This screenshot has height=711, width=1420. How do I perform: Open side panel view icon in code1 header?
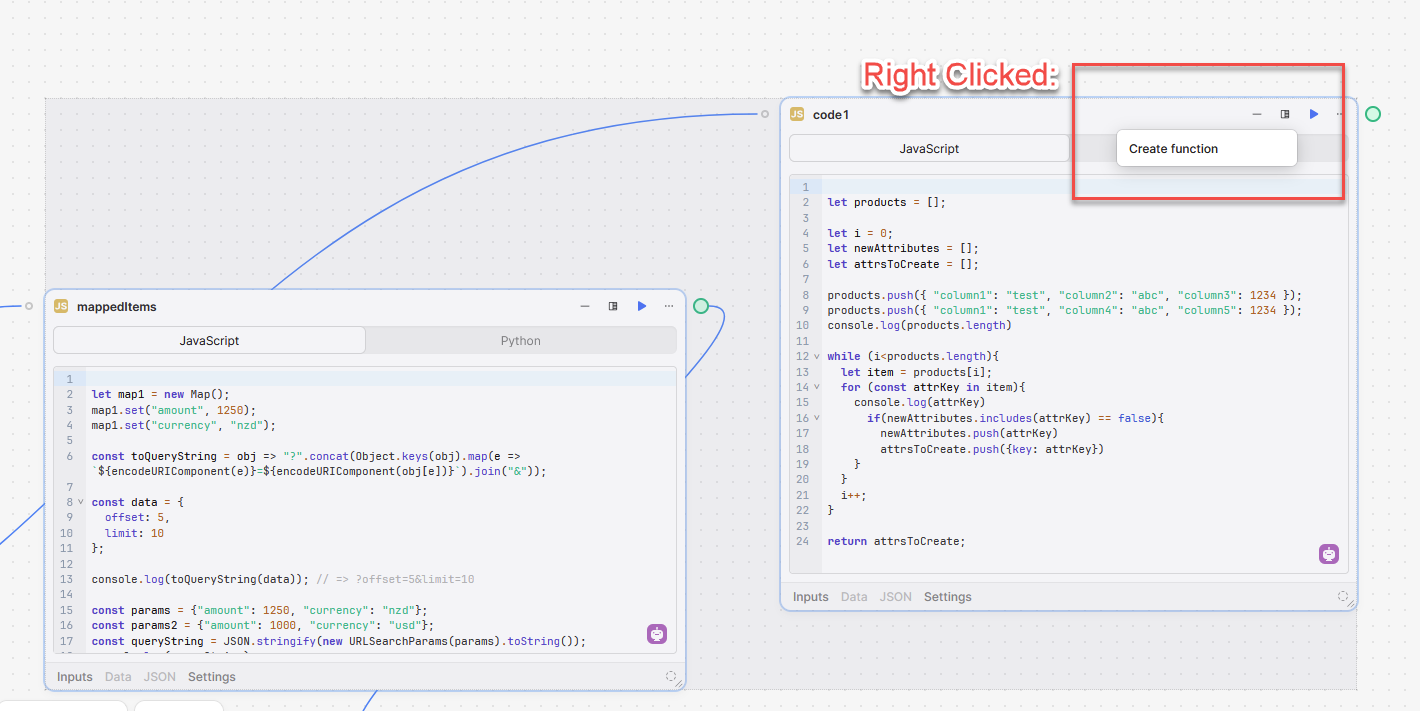(x=1285, y=114)
